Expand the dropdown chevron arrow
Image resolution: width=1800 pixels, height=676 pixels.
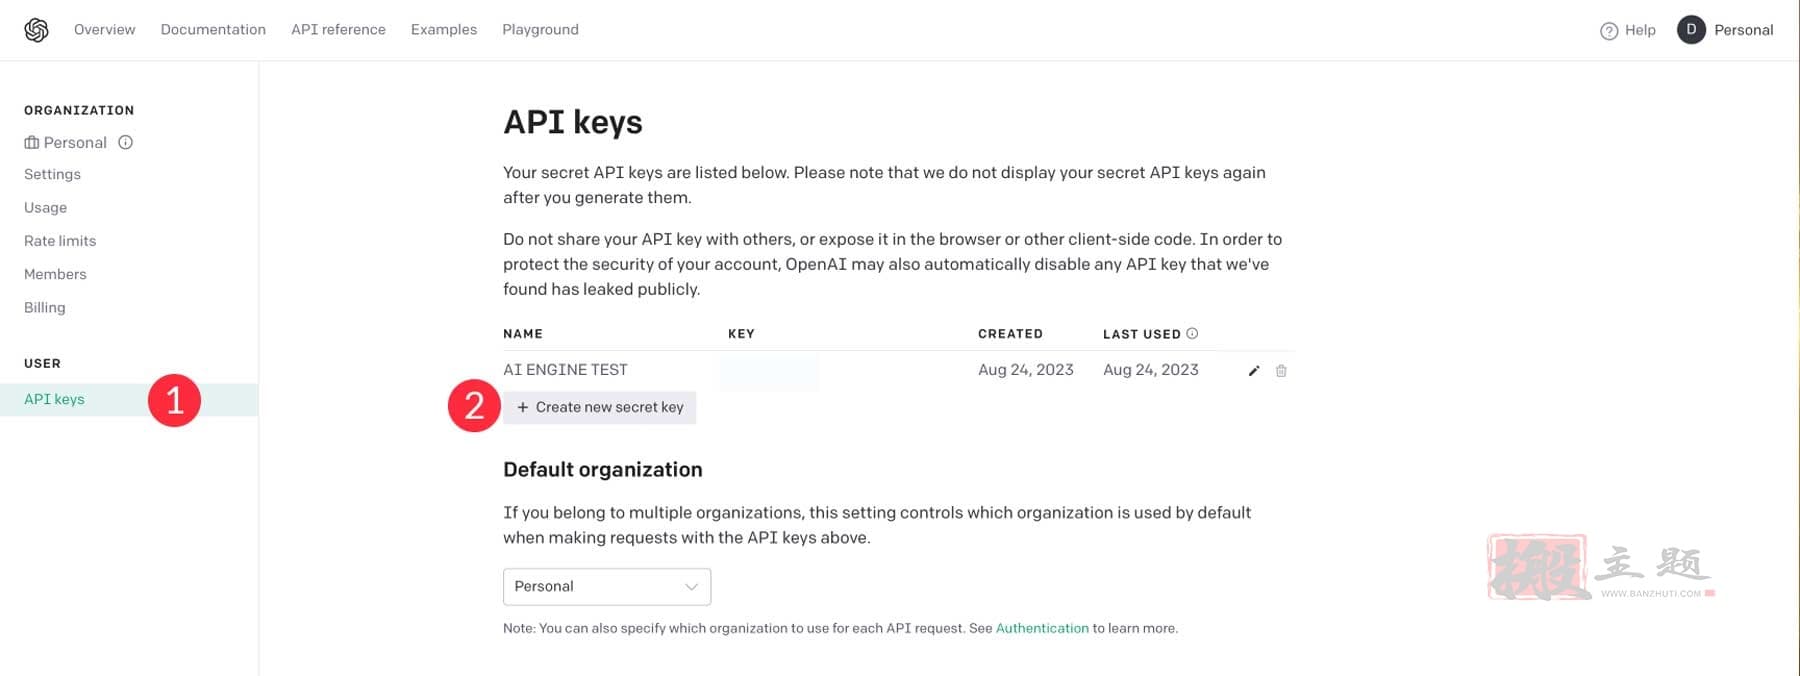click(x=691, y=587)
